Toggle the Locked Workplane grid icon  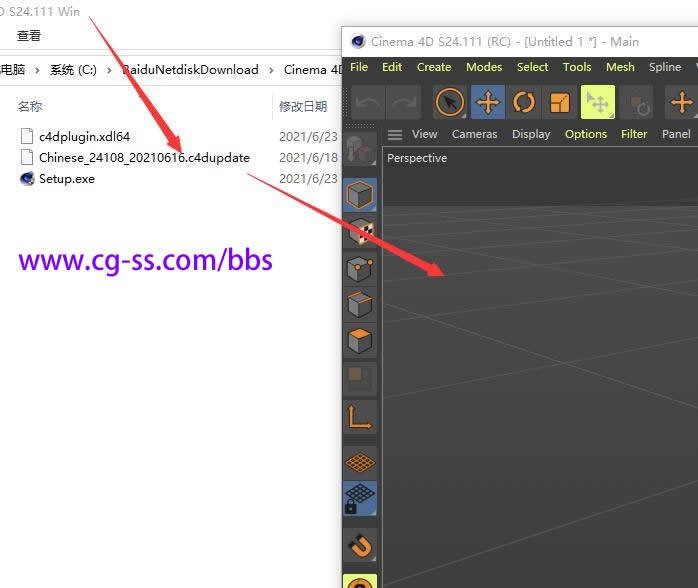(x=360, y=497)
